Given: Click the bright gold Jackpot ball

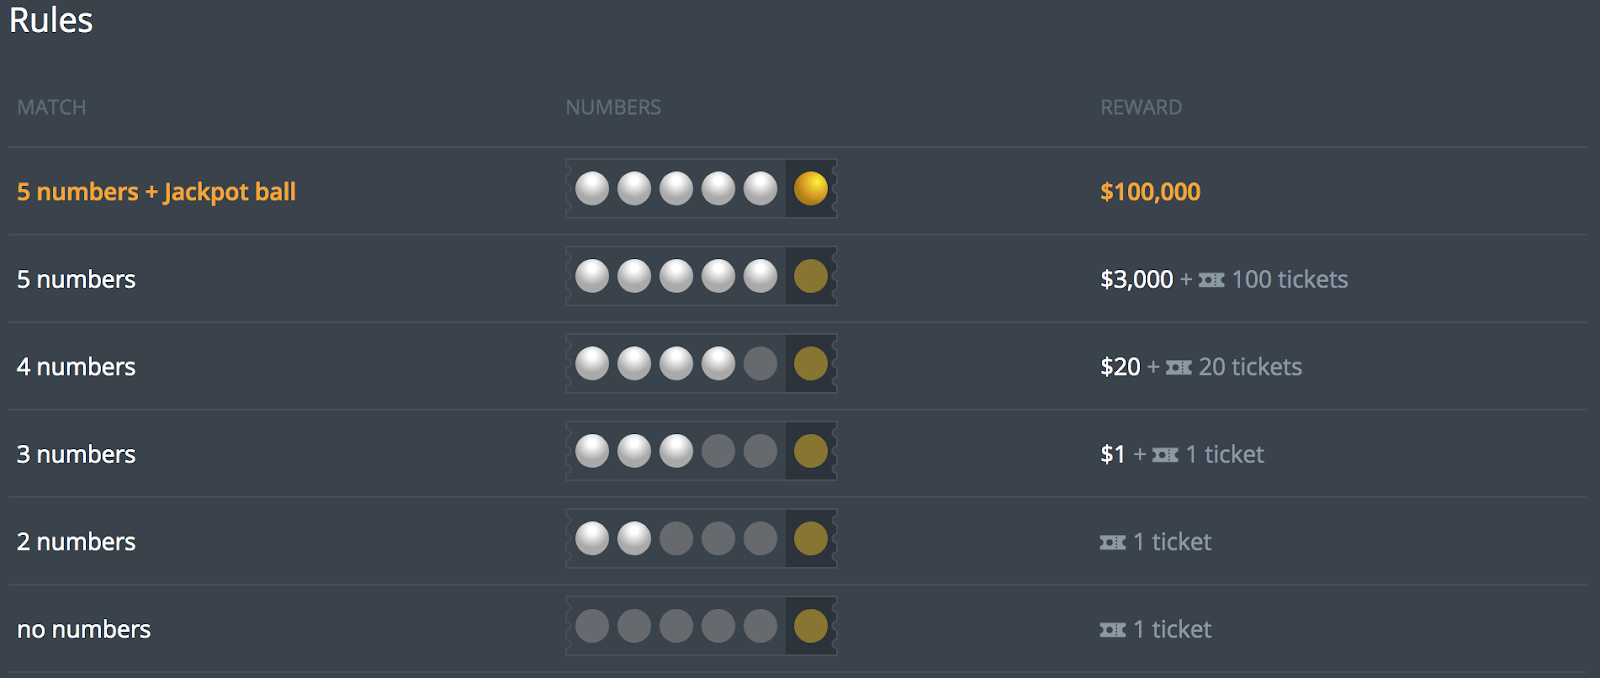Looking at the screenshot, I should click(810, 188).
